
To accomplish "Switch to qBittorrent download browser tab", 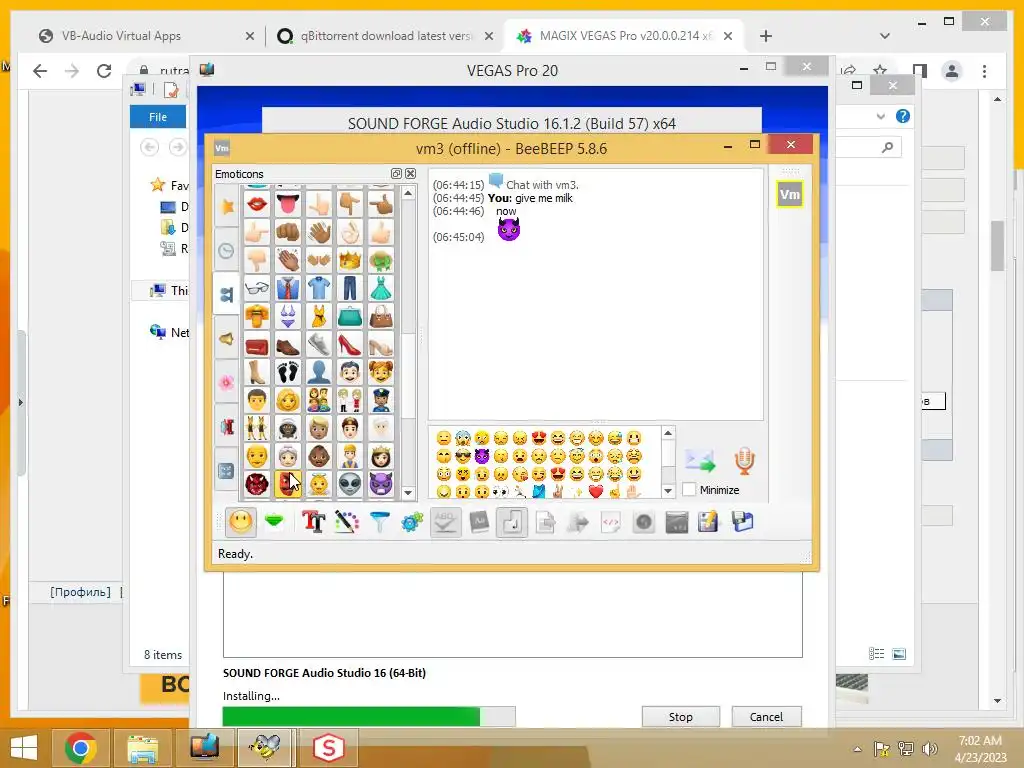I will click(x=385, y=36).
